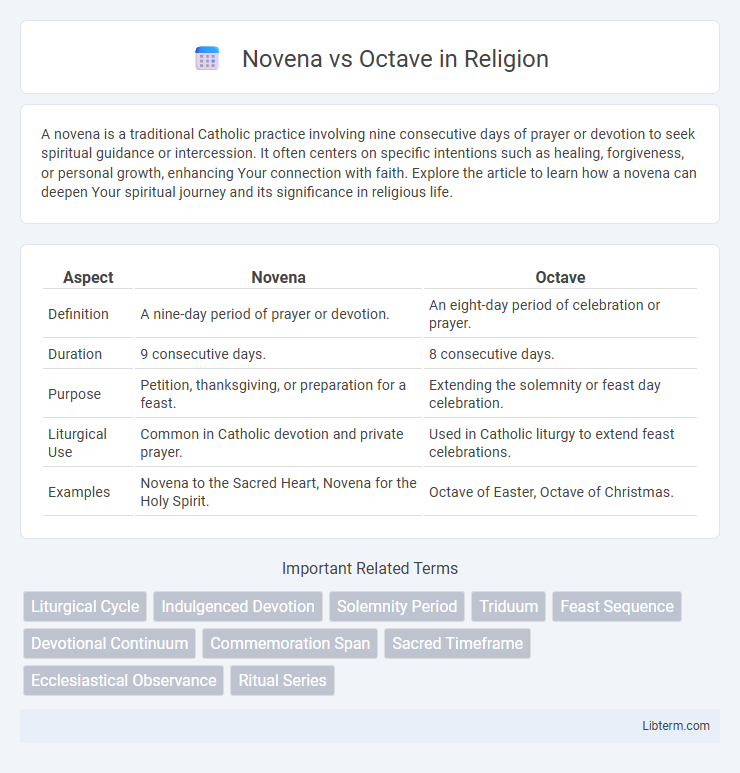The width and height of the screenshot is (740, 773).
Task: Click the 'Novena' column header
Action: click(x=279, y=278)
